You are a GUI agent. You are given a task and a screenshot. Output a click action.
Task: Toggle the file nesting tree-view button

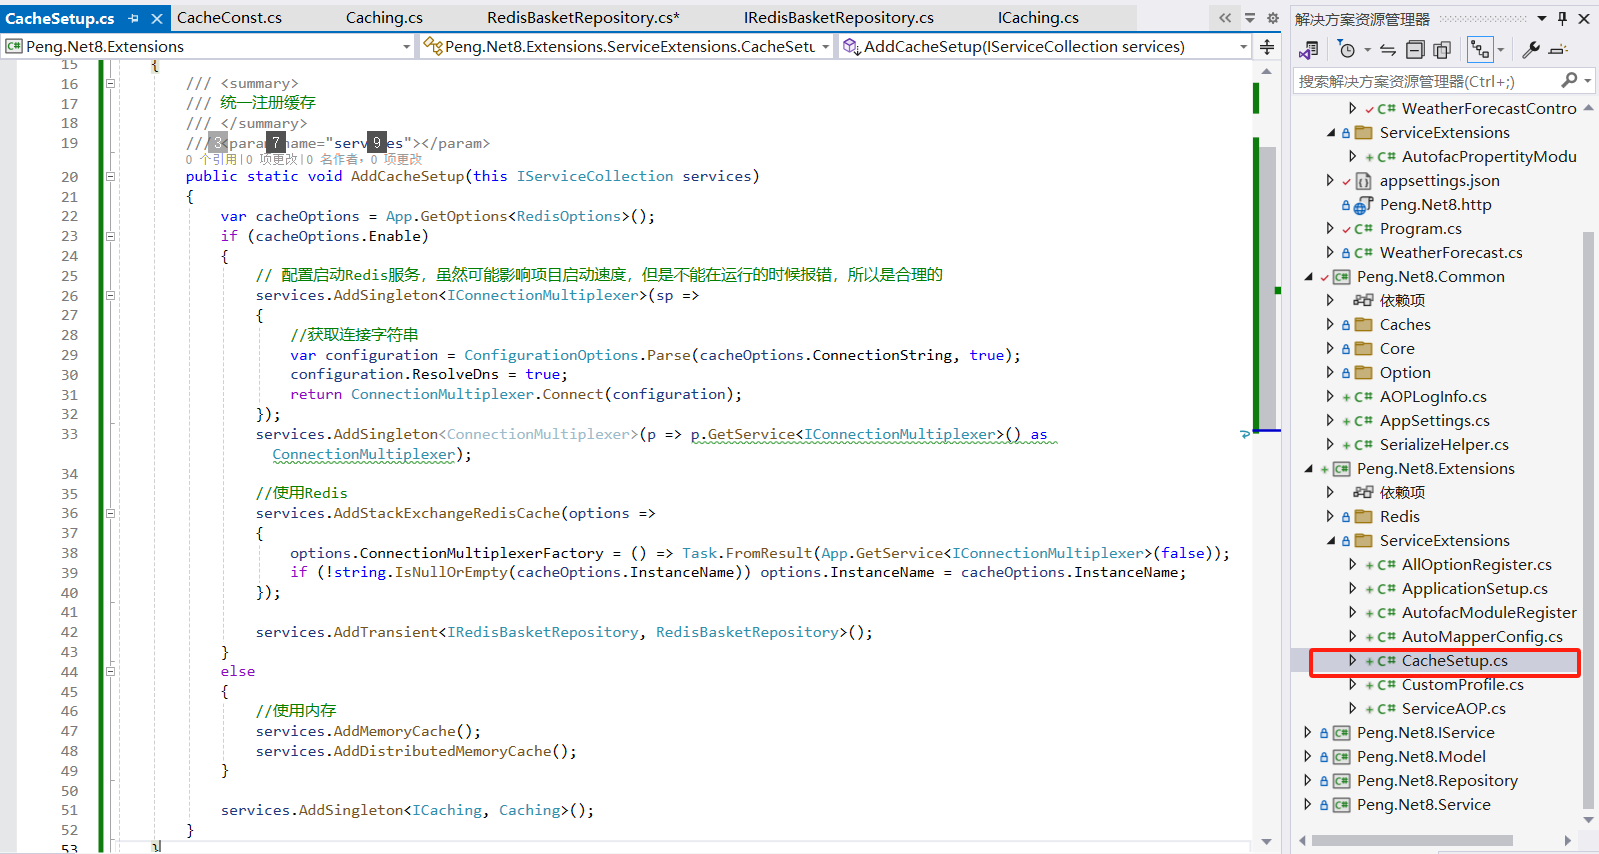tap(1480, 49)
